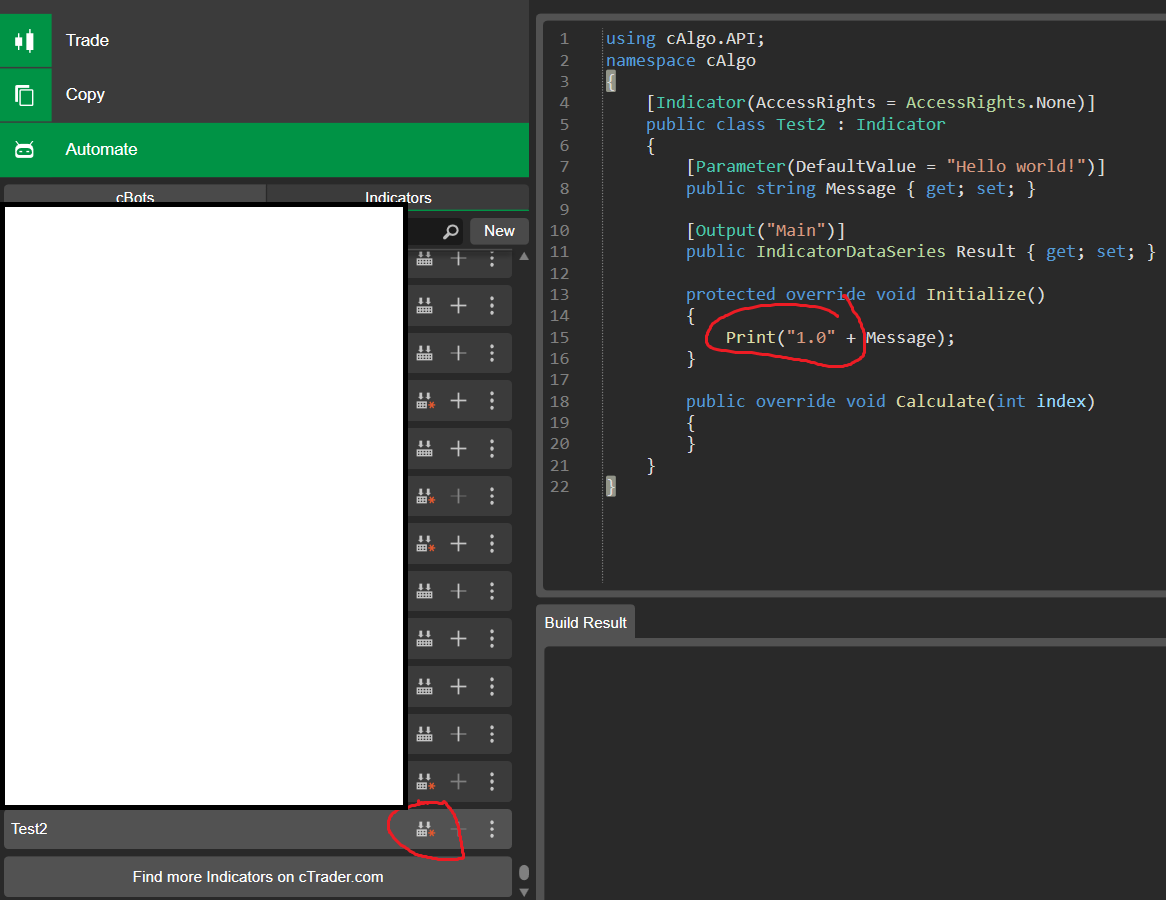Viewport: 1166px width, 900px height.
Task: Create a new indicator with New button
Action: pos(499,231)
